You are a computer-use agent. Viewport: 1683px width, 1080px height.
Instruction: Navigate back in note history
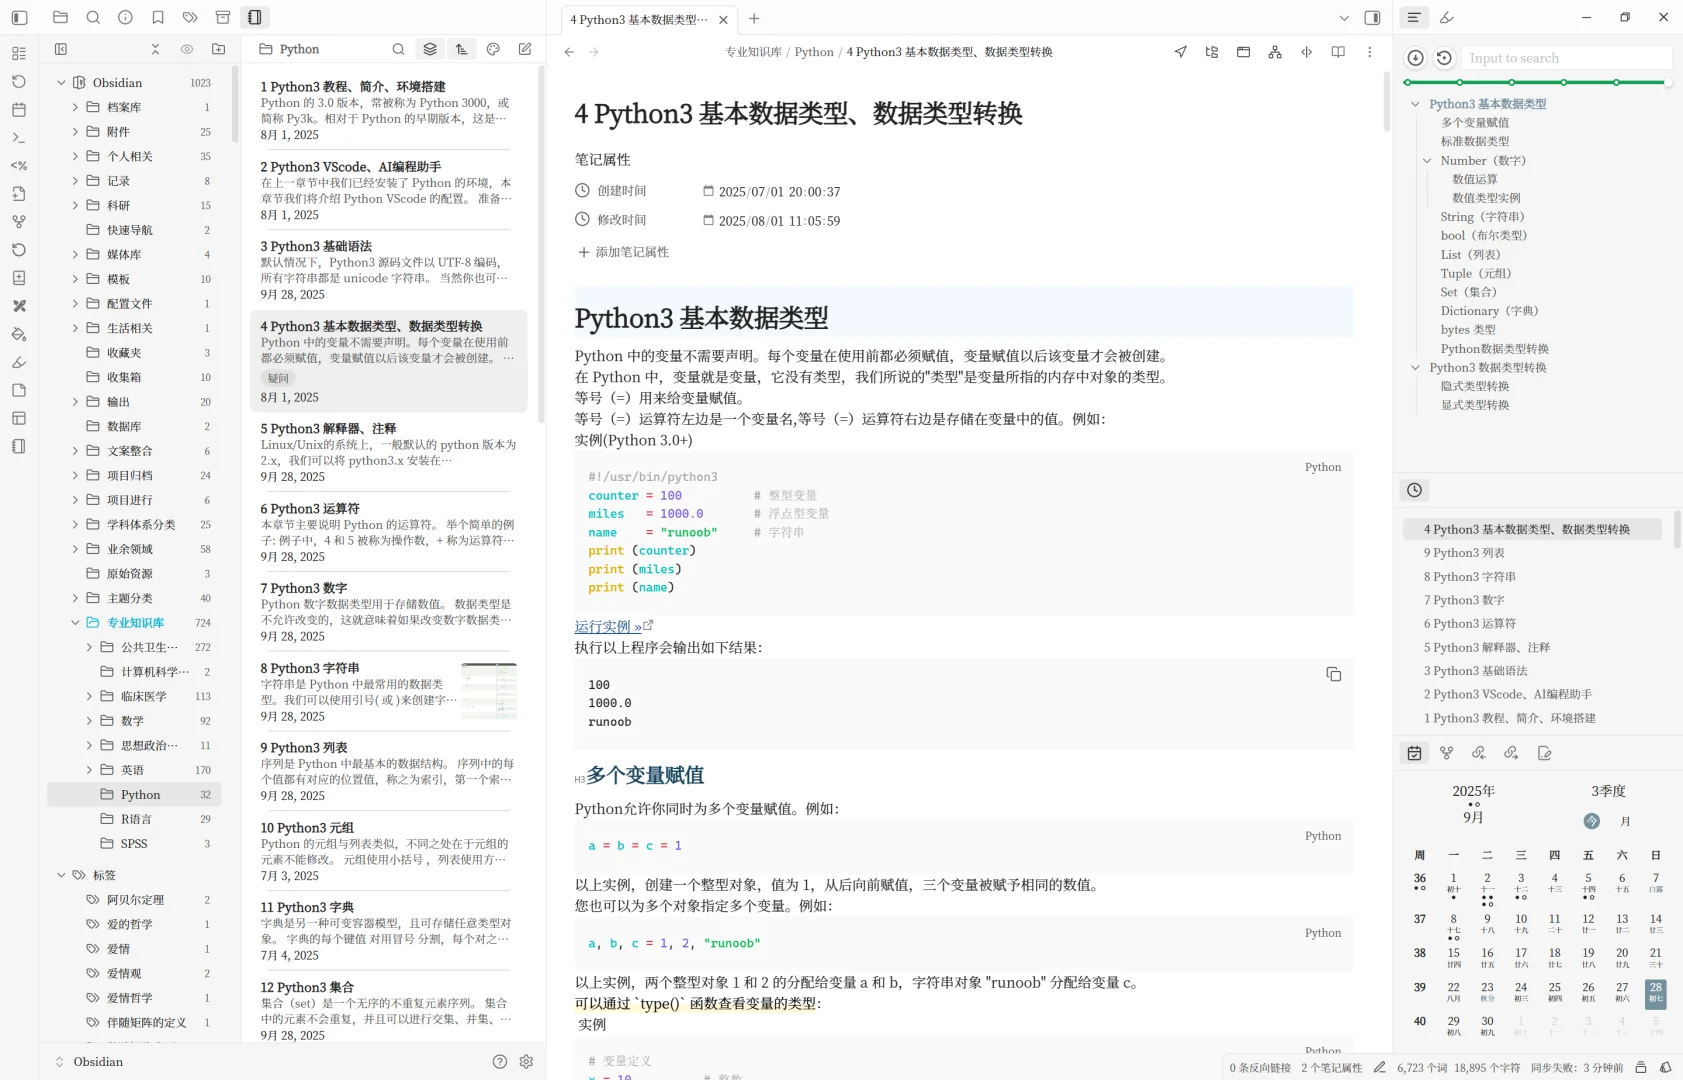pos(569,52)
